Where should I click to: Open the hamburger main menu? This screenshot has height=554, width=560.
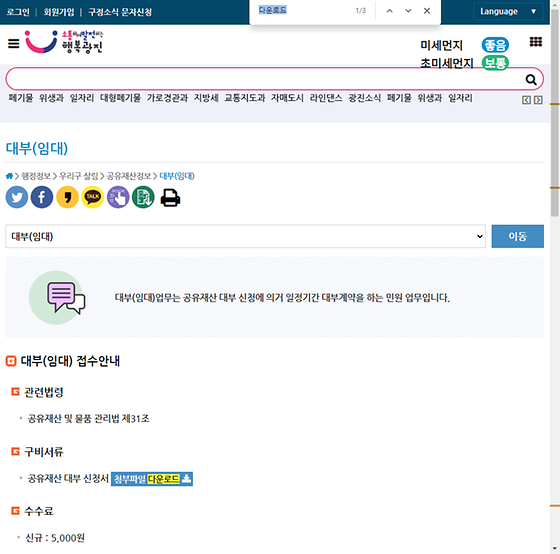click(x=14, y=44)
